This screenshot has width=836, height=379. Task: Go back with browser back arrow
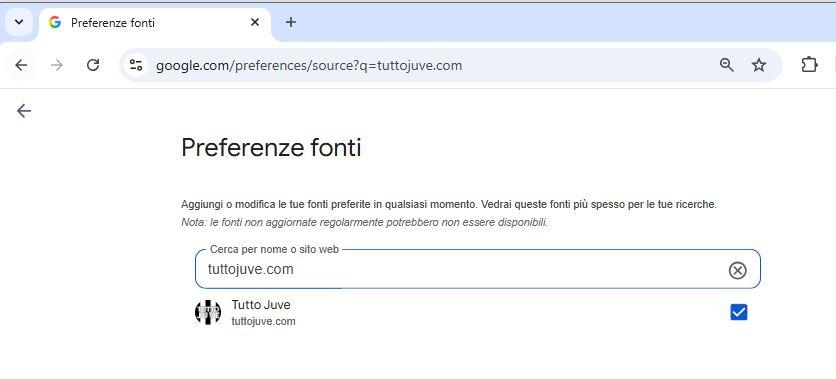tap(21, 65)
